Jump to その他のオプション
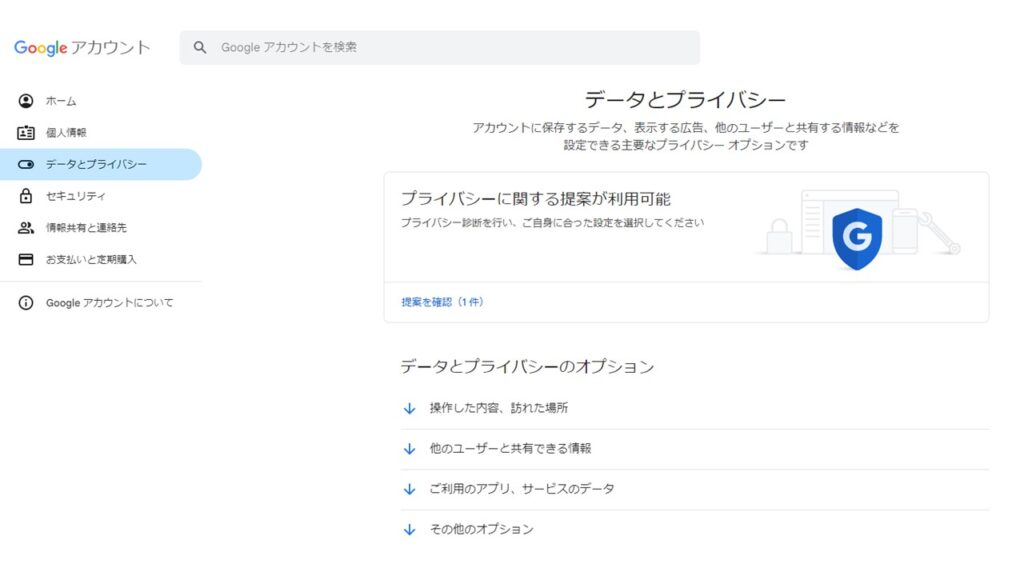Screen dimensions: 1024x576 (x=481, y=530)
